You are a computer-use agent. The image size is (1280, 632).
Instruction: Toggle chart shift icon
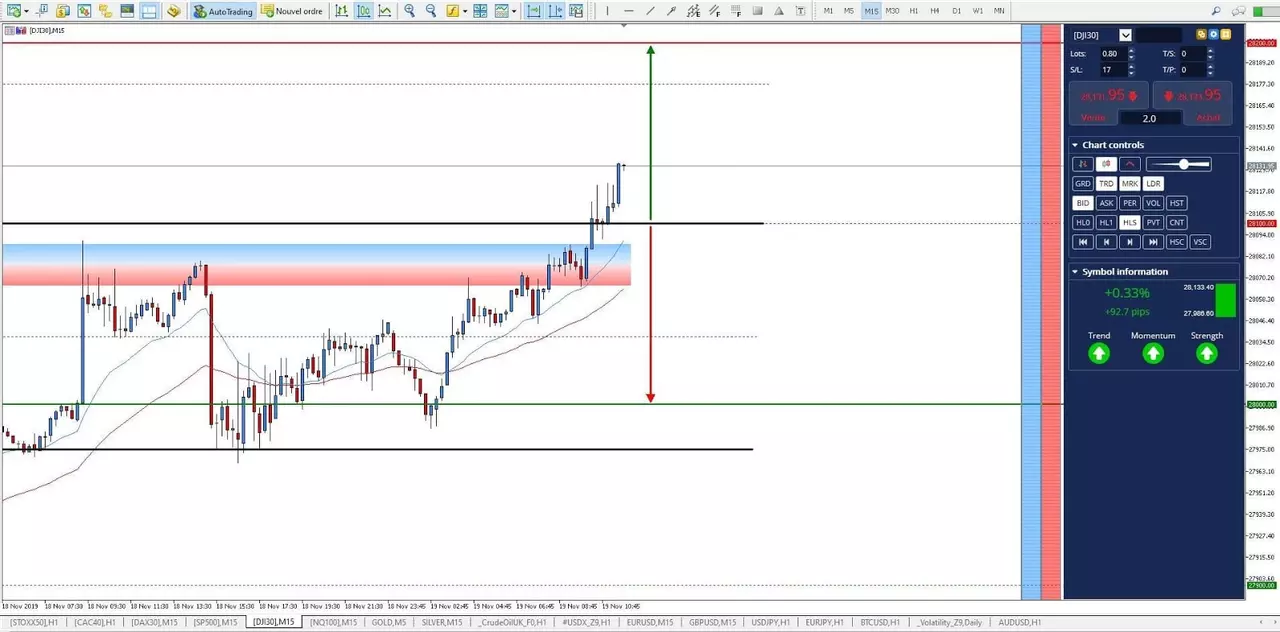coord(555,10)
